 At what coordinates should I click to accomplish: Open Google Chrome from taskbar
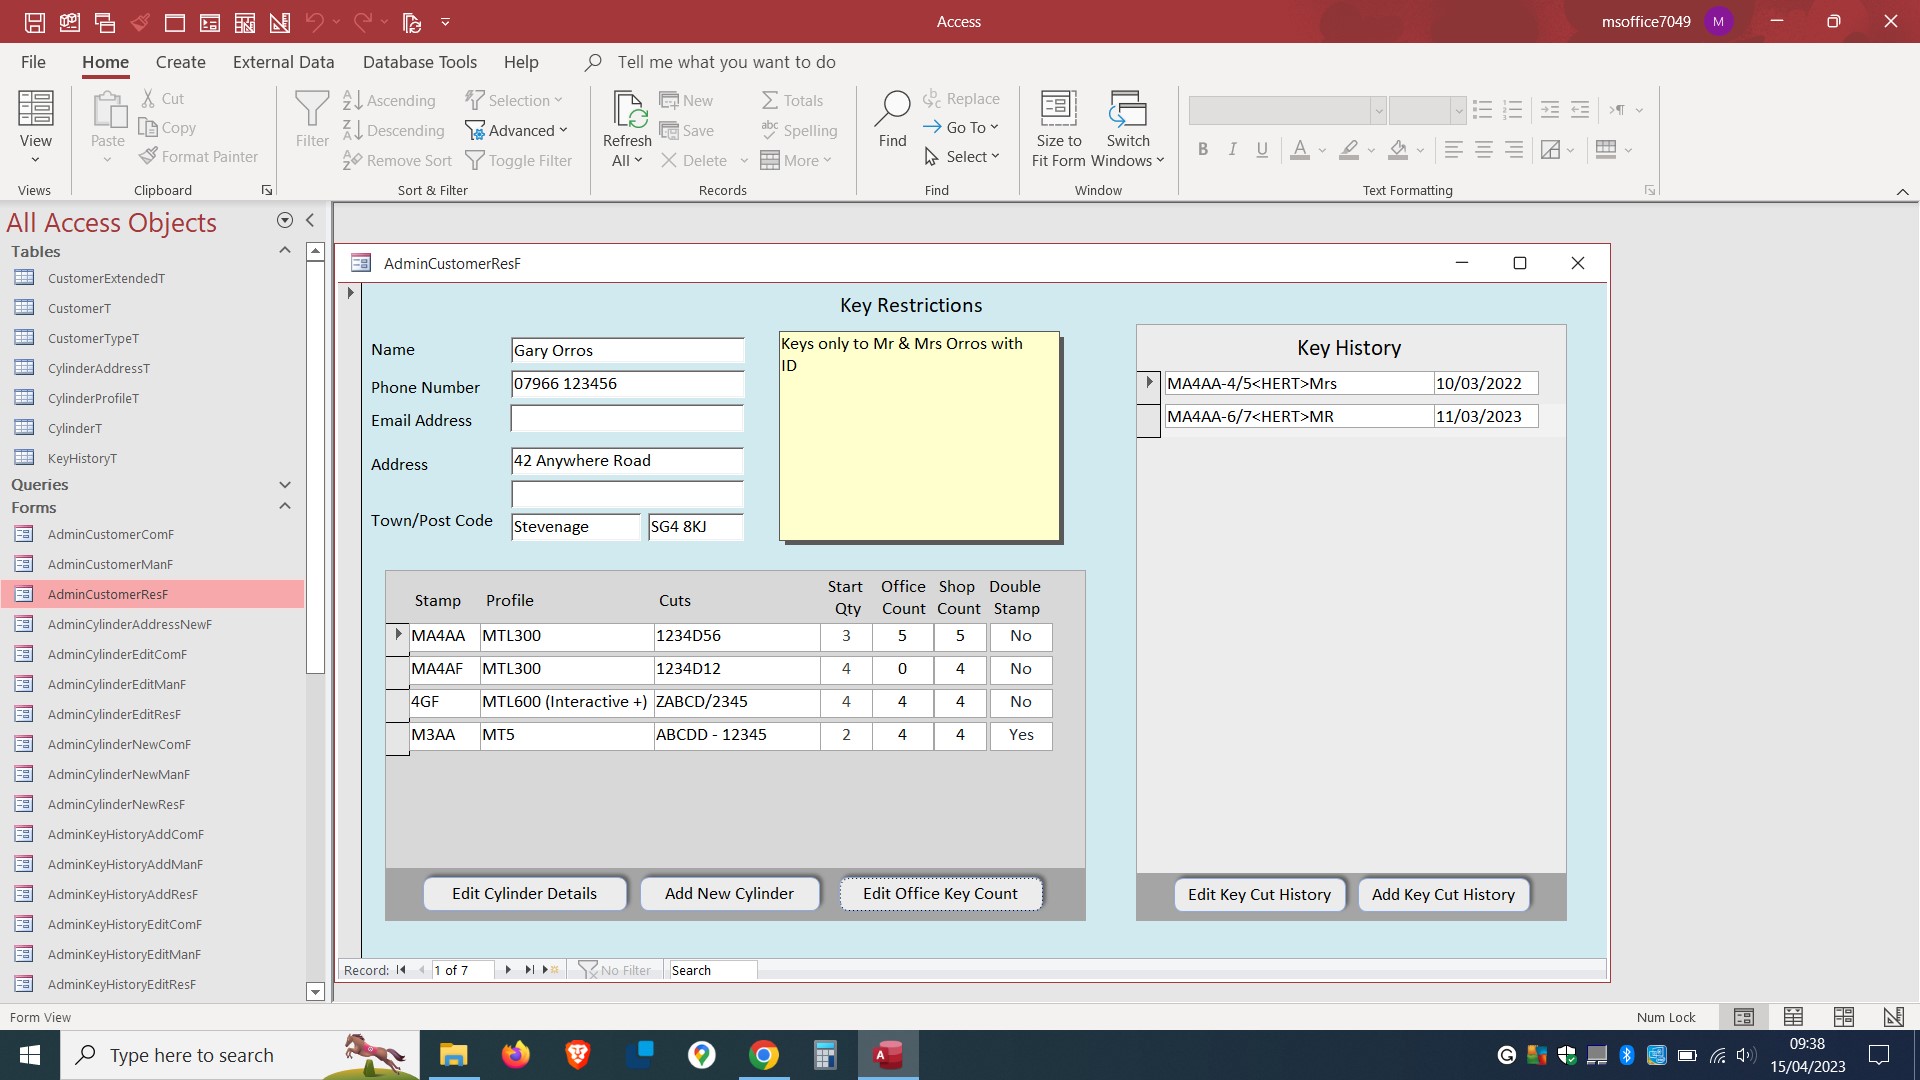(764, 1055)
